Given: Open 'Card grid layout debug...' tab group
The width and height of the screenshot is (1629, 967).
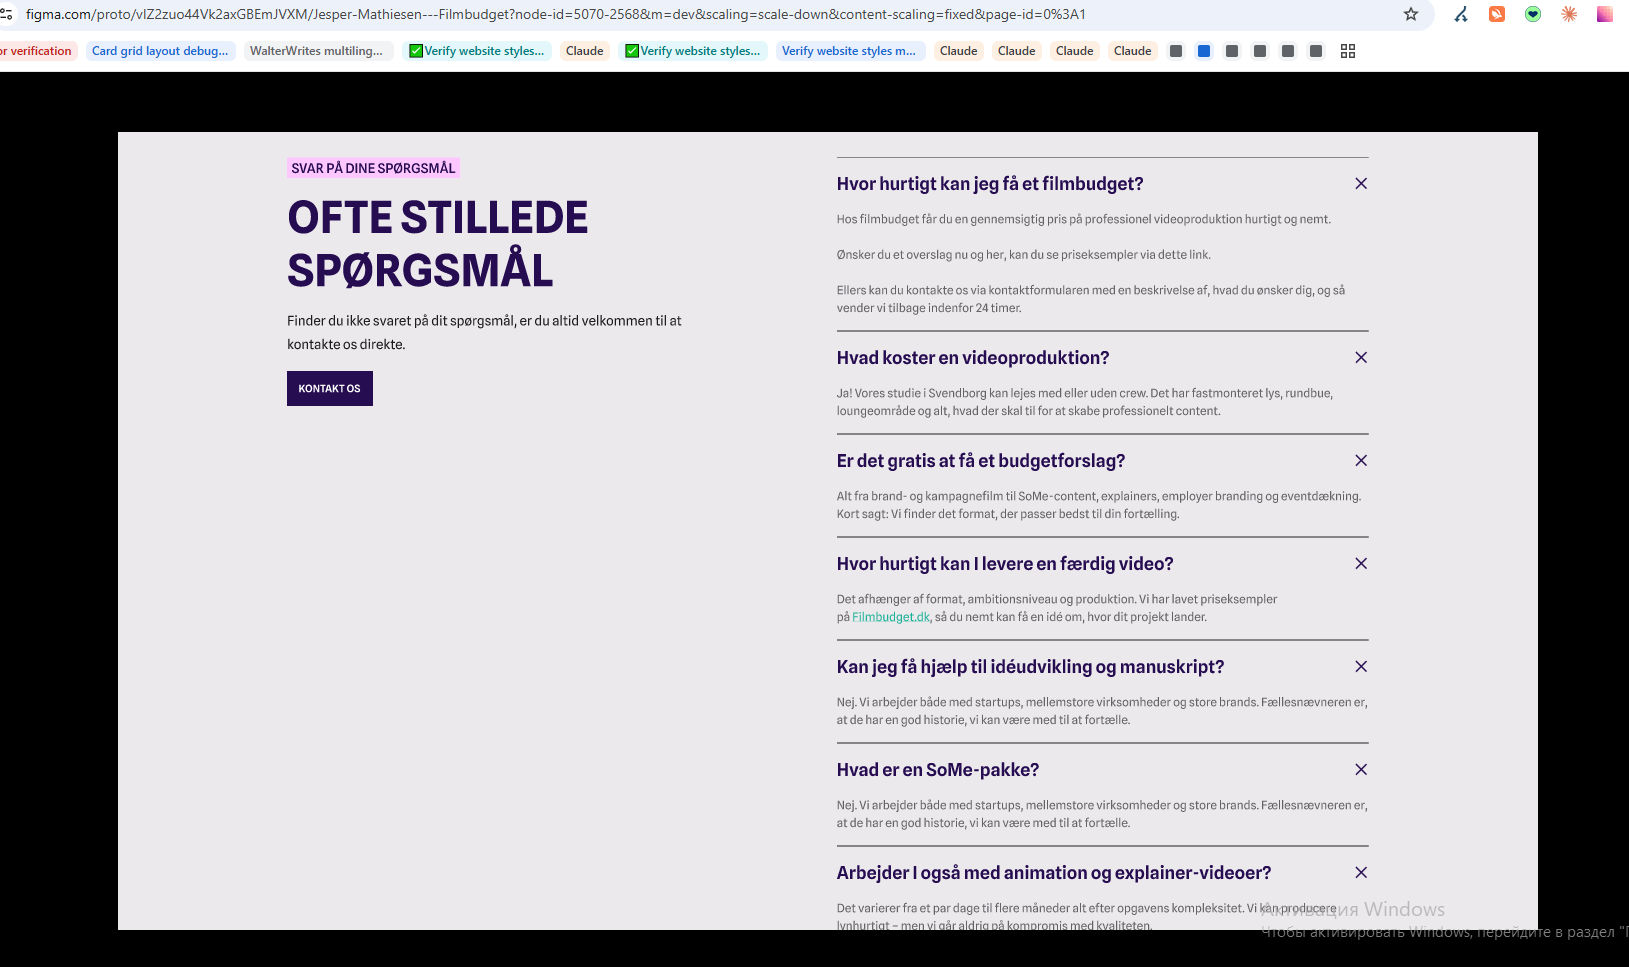Looking at the screenshot, I should [160, 51].
